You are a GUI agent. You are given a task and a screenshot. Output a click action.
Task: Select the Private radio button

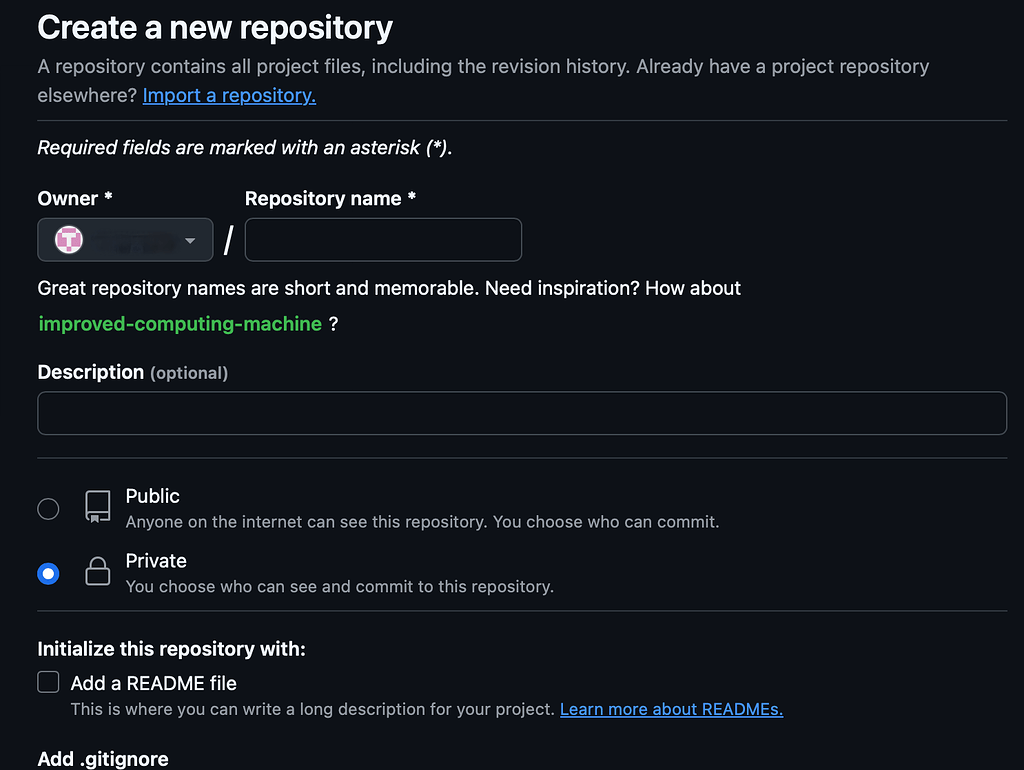(x=48, y=573)
